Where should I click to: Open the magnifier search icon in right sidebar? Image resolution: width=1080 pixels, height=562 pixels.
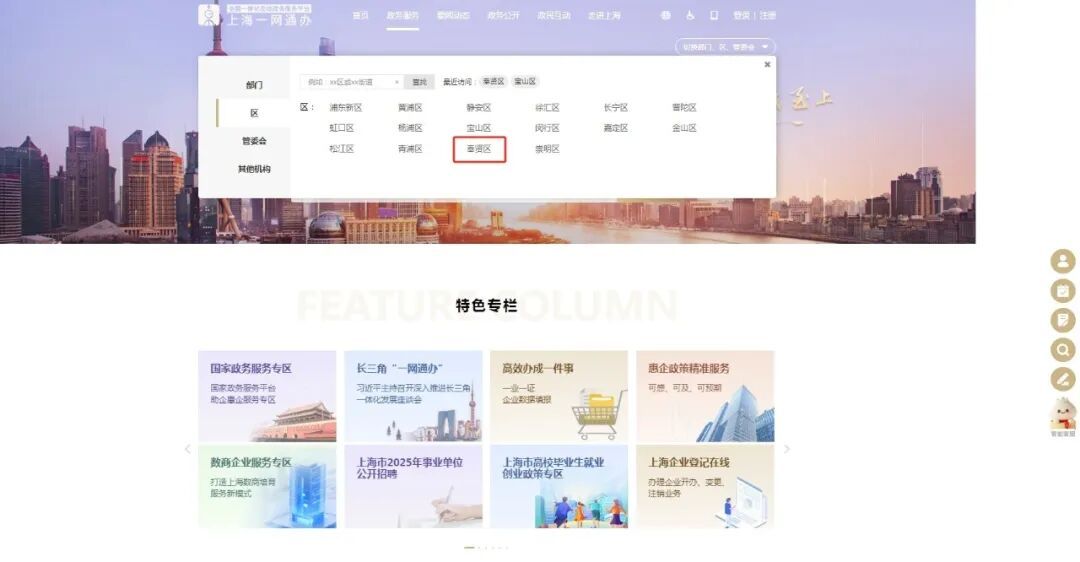pyautogui.click(x=1063, y=350)
